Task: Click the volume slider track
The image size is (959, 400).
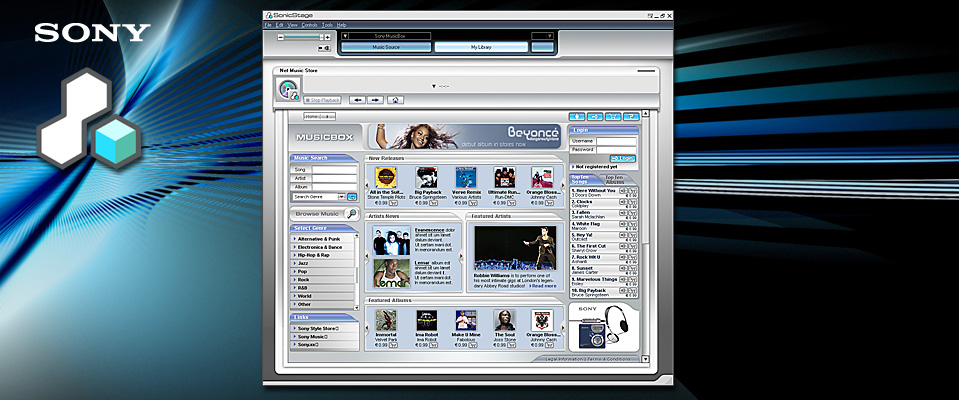Action: coord(303,37)
